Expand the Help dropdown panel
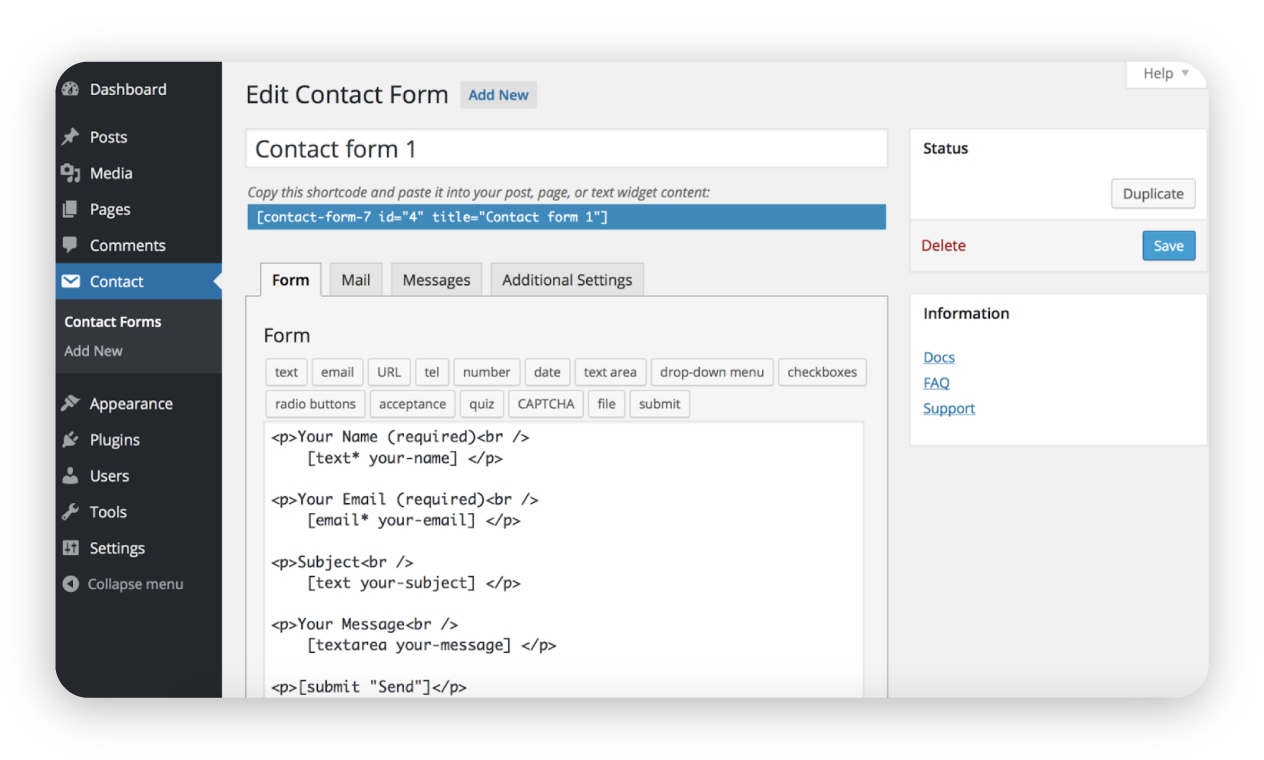Screen dimensions: 1264x760 1166,74
